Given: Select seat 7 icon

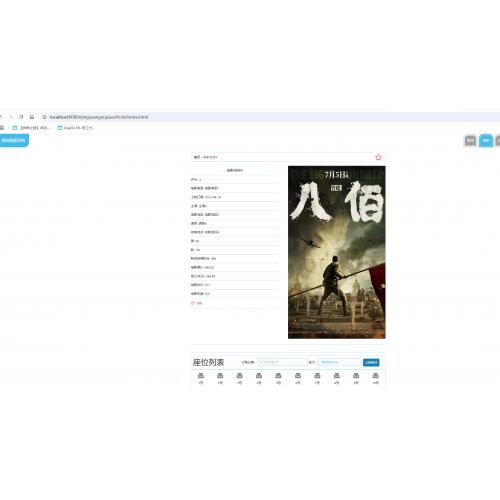Looking at the screenshot, I should pyautogui.click(x=317, y=376).
